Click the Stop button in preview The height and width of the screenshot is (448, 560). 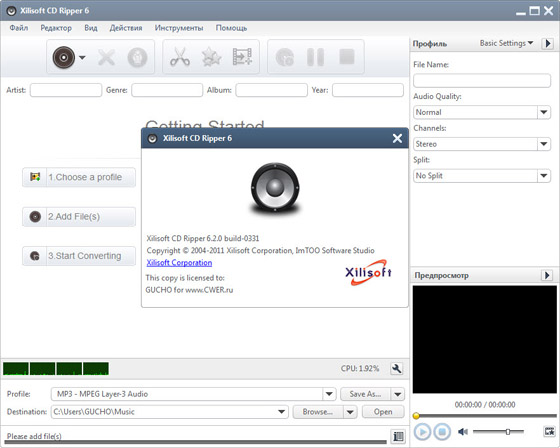point(442,432)
